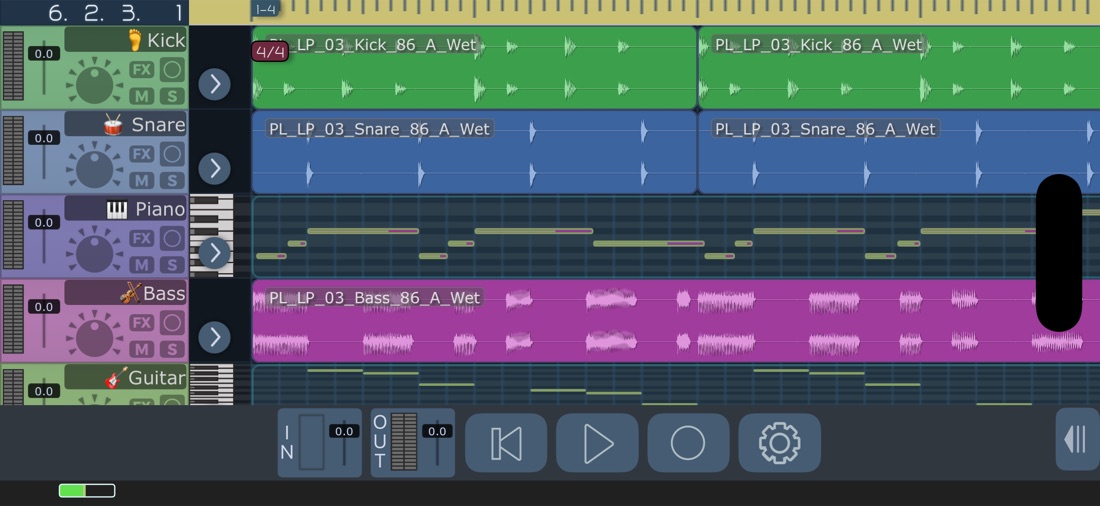This screenshot has width=1100, height=506.
Task: Open FX for the Snare track
Action: (x=142, y=154)
